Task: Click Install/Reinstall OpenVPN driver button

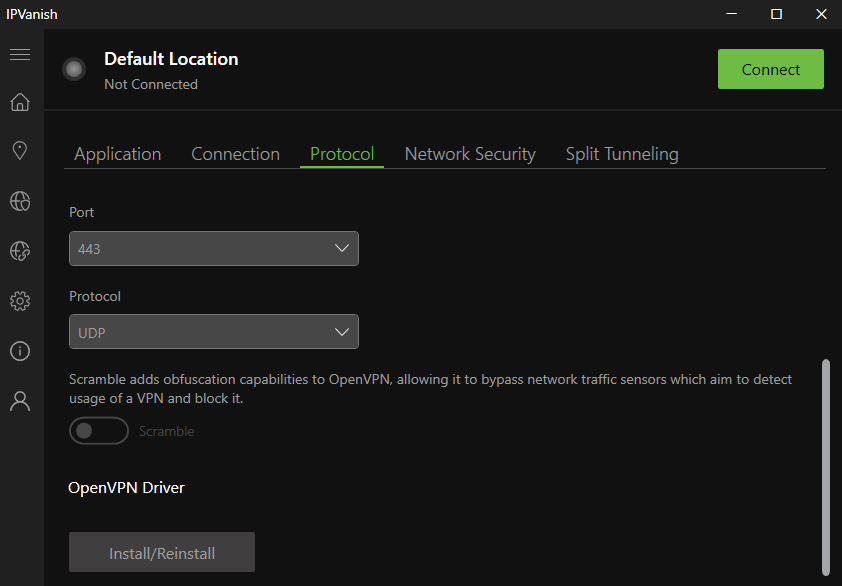Action: pos(162,553)
